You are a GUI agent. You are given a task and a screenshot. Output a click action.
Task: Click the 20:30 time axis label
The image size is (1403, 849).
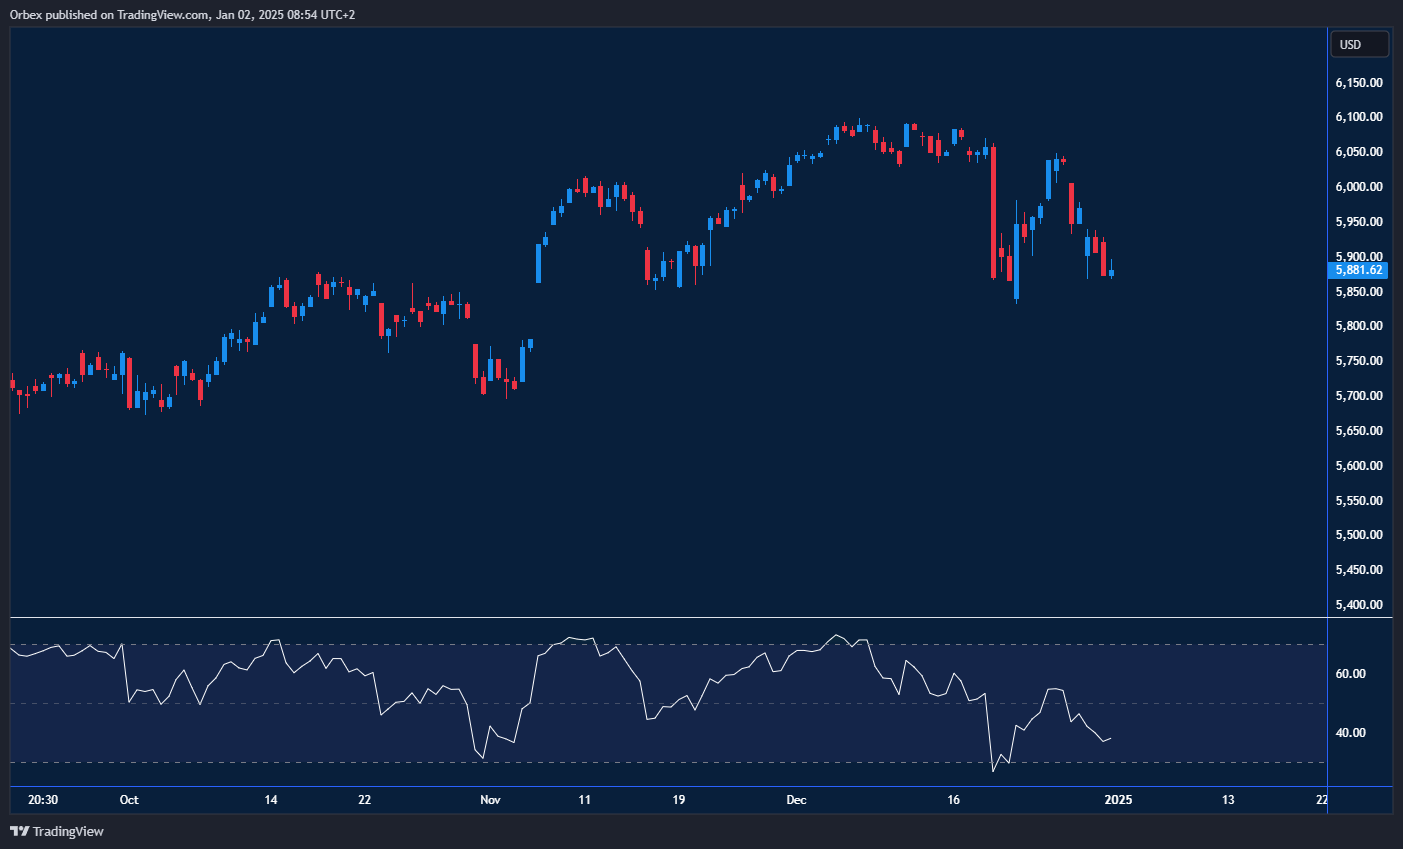[x=43, y=800]
